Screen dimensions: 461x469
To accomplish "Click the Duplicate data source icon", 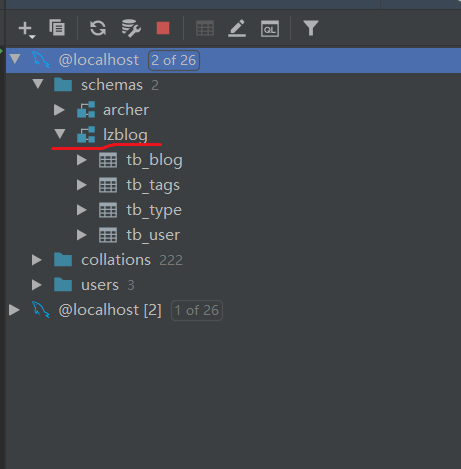I will coord(57,27).
